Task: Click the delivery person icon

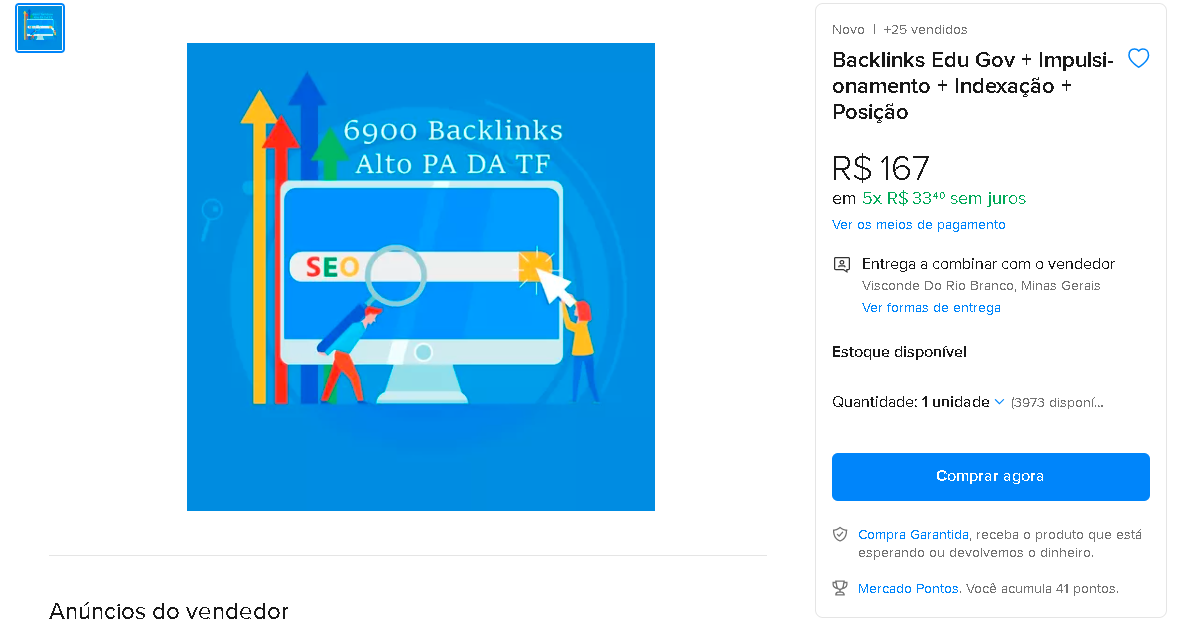Action: click(841, 265)
